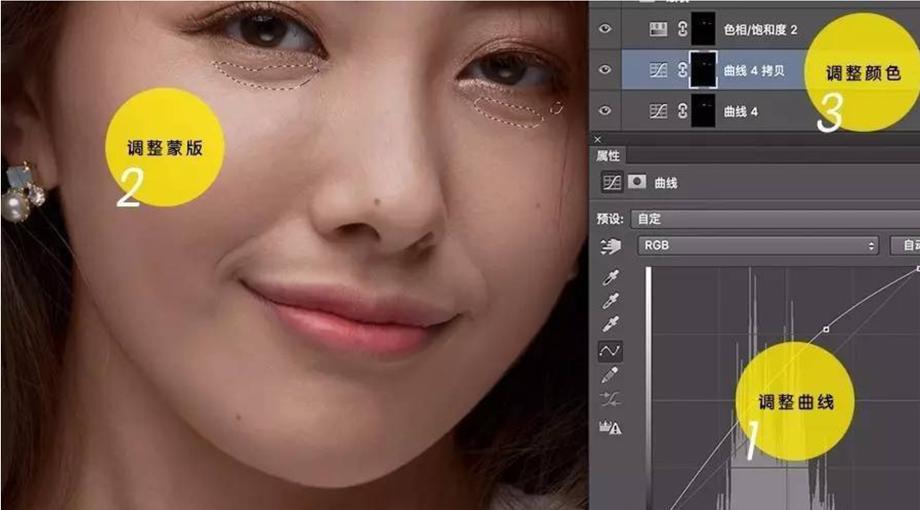Image resolution: width=920 pixels, height=510 pixels.
Task: Click curves adjustment icon on 曲线 4 layer
Action: point(658,111)
